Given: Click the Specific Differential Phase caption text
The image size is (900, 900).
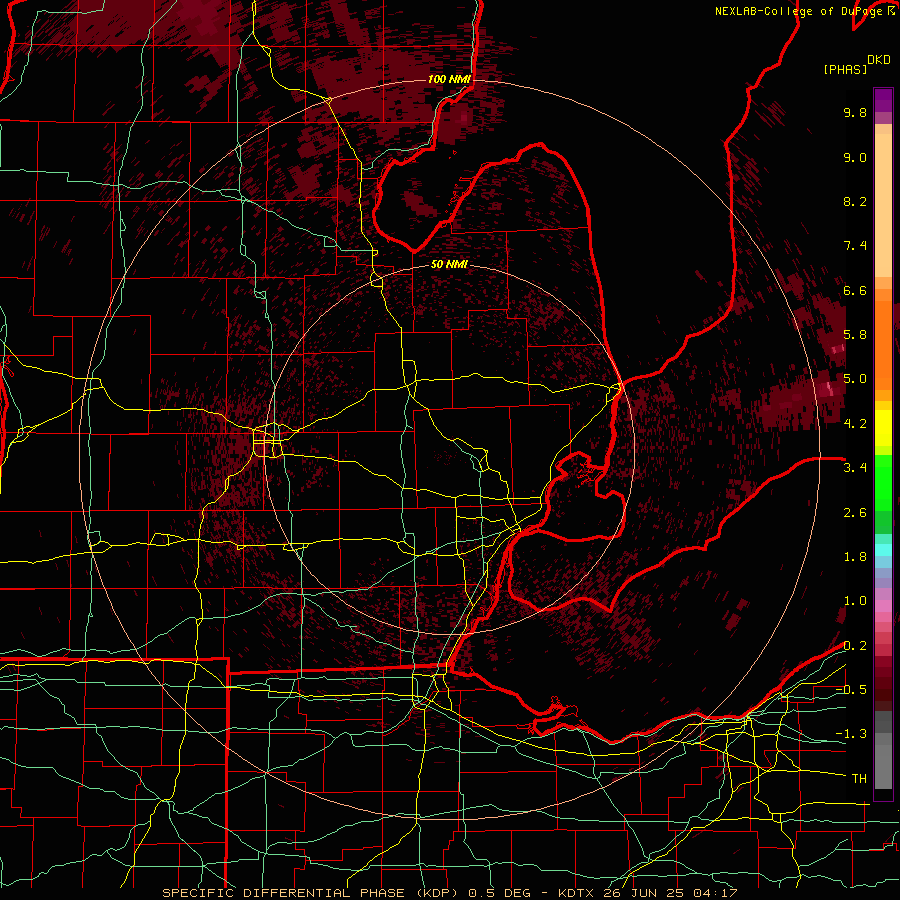Looking at the screenshot, I should [450, 893].
